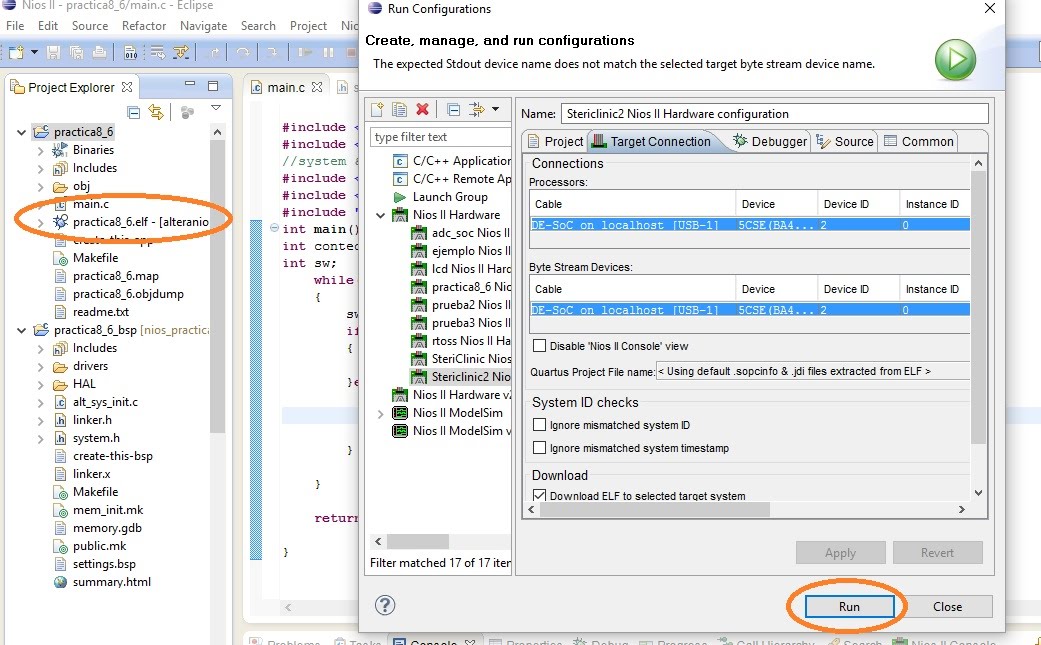
Task: Click the New wizard icon in Eclipse toolbar
Action: pos(16,52)
